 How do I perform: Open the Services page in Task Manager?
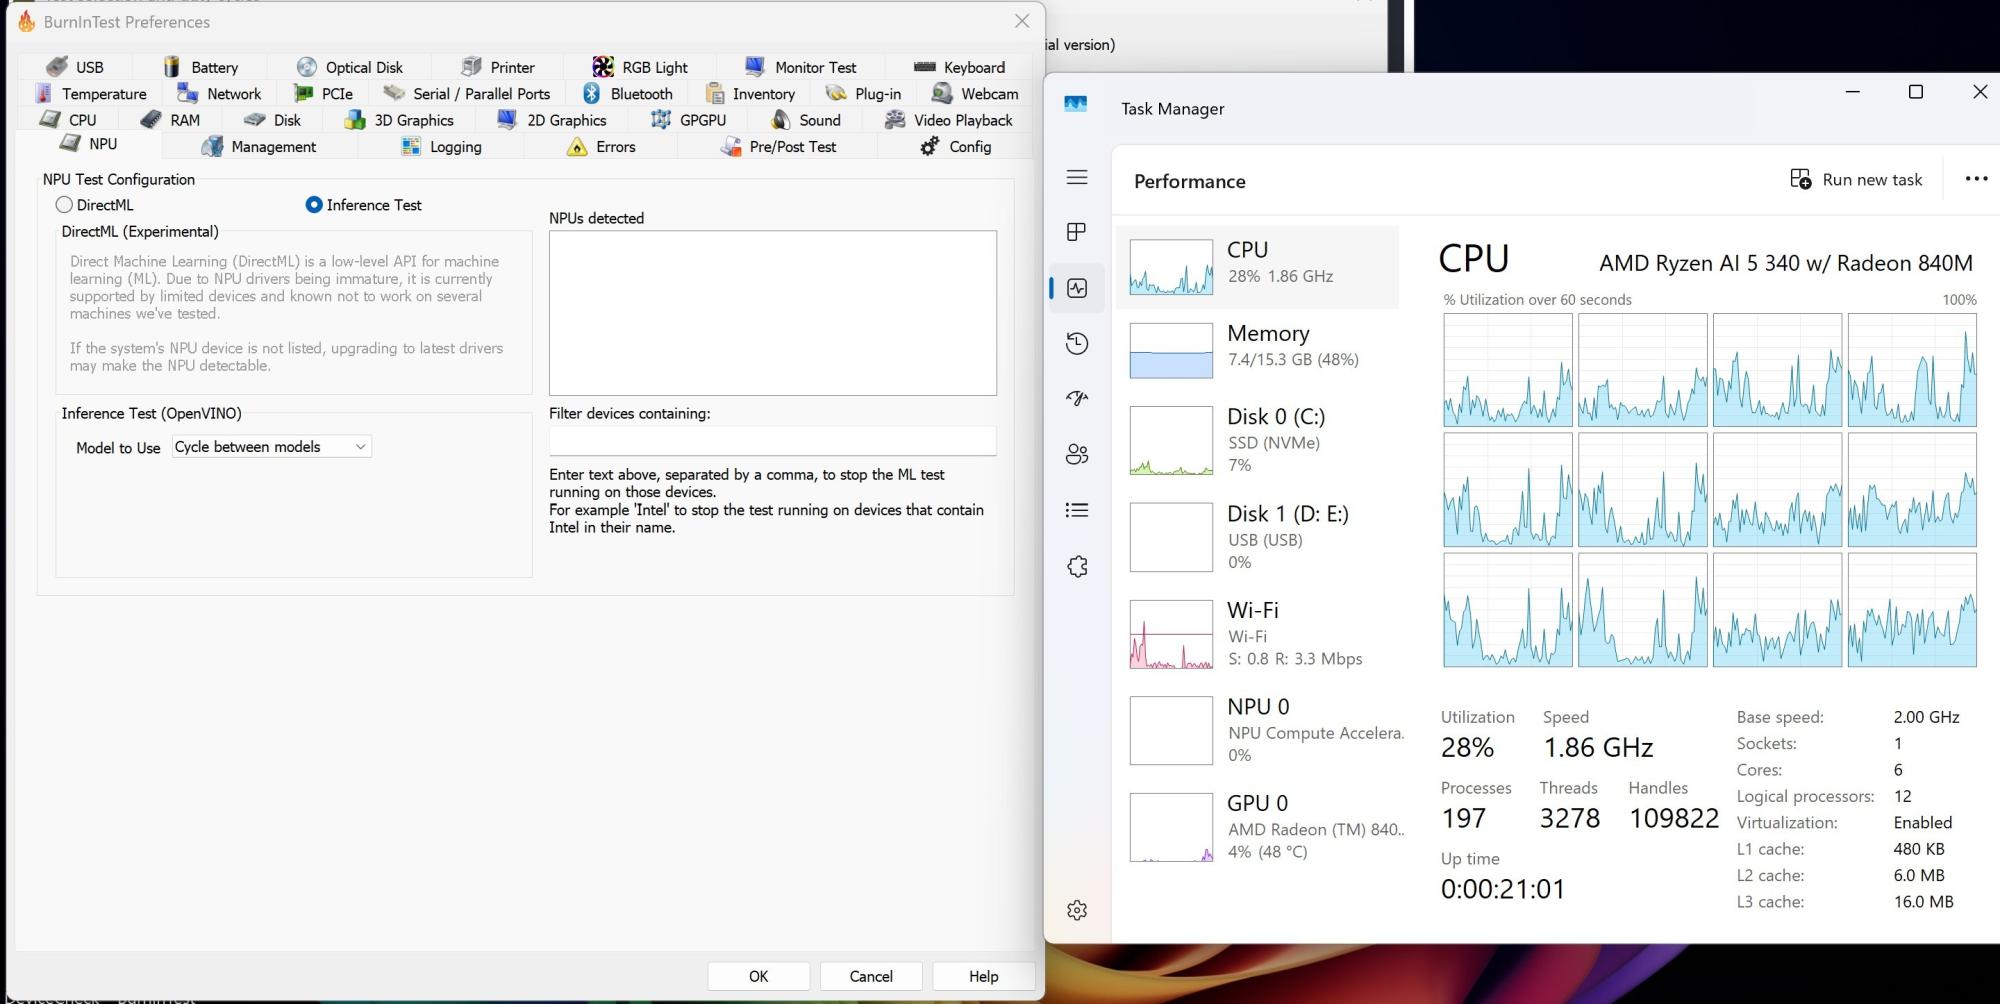[x=1077, y=566]
